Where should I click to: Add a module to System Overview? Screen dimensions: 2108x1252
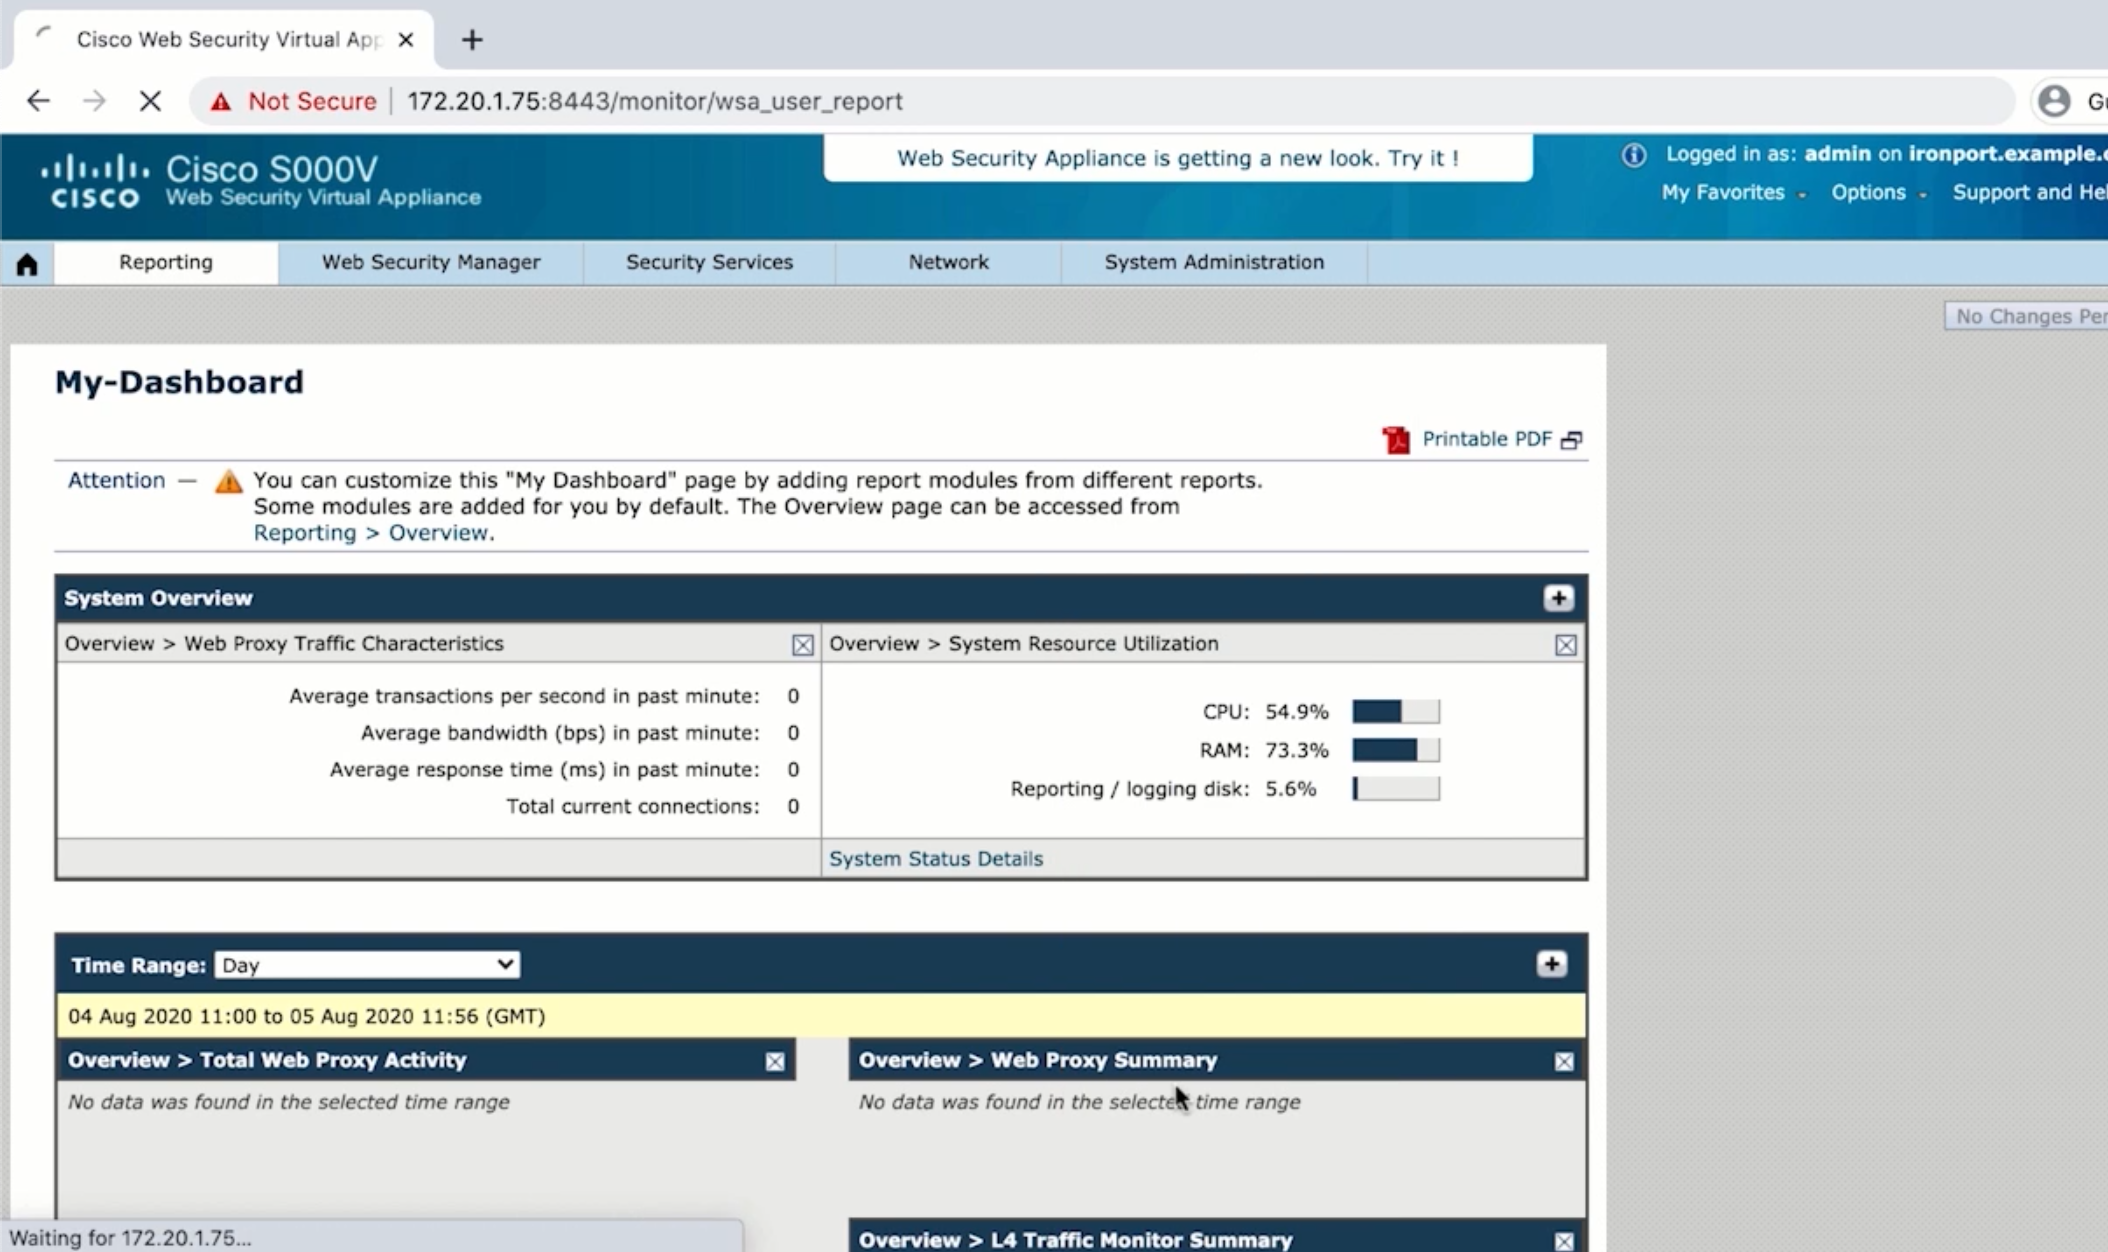1557,598
